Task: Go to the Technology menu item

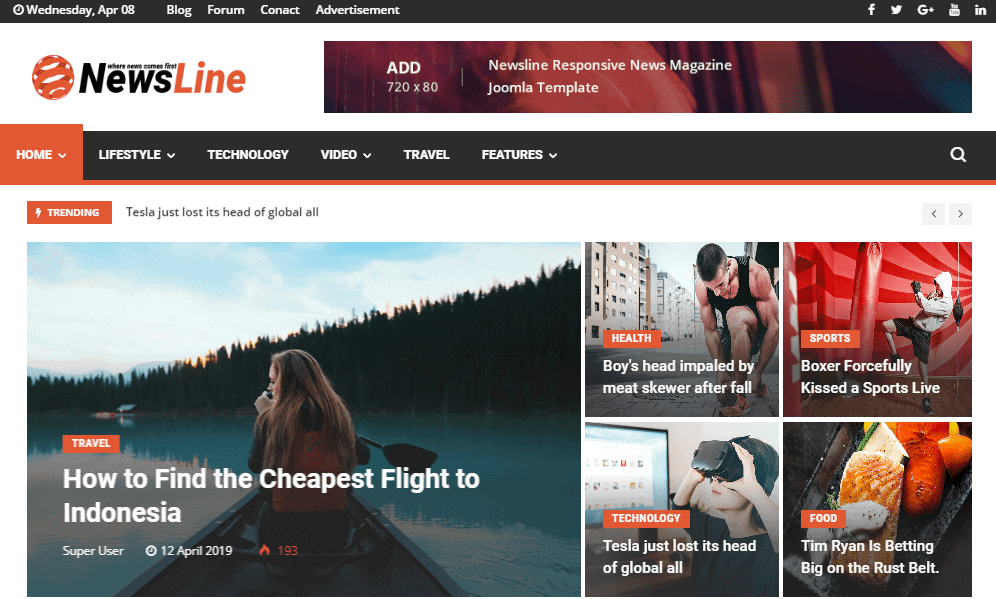Action: click(x=248, y=154)
